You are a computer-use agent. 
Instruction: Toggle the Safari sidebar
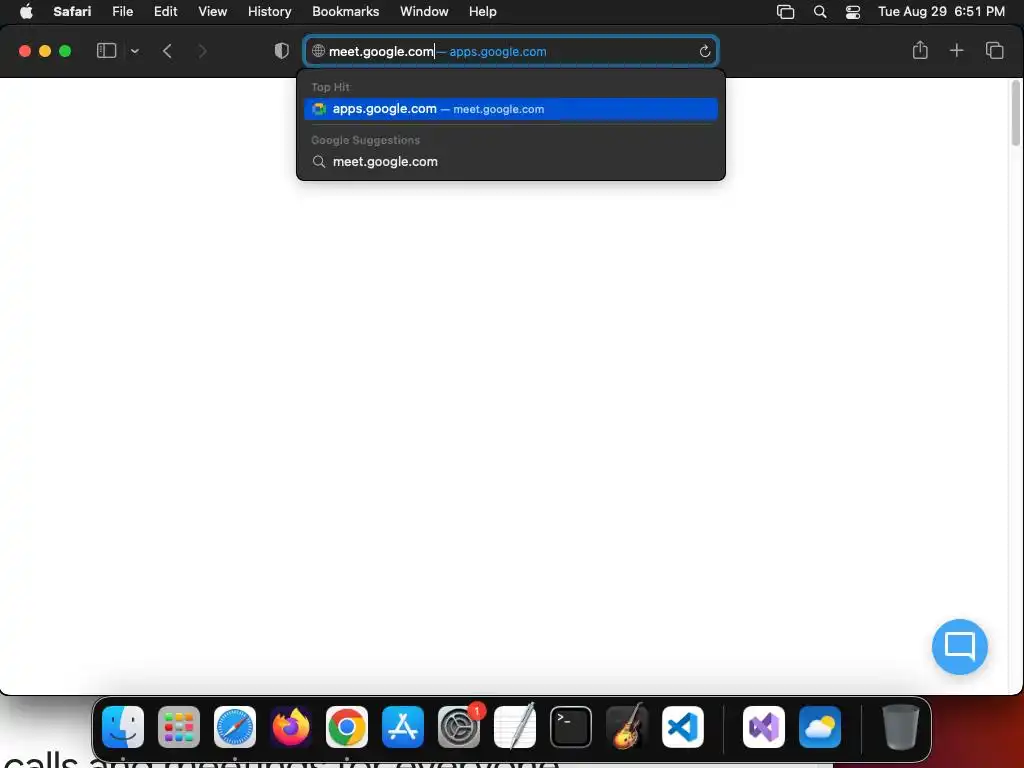tap(106, 50)
